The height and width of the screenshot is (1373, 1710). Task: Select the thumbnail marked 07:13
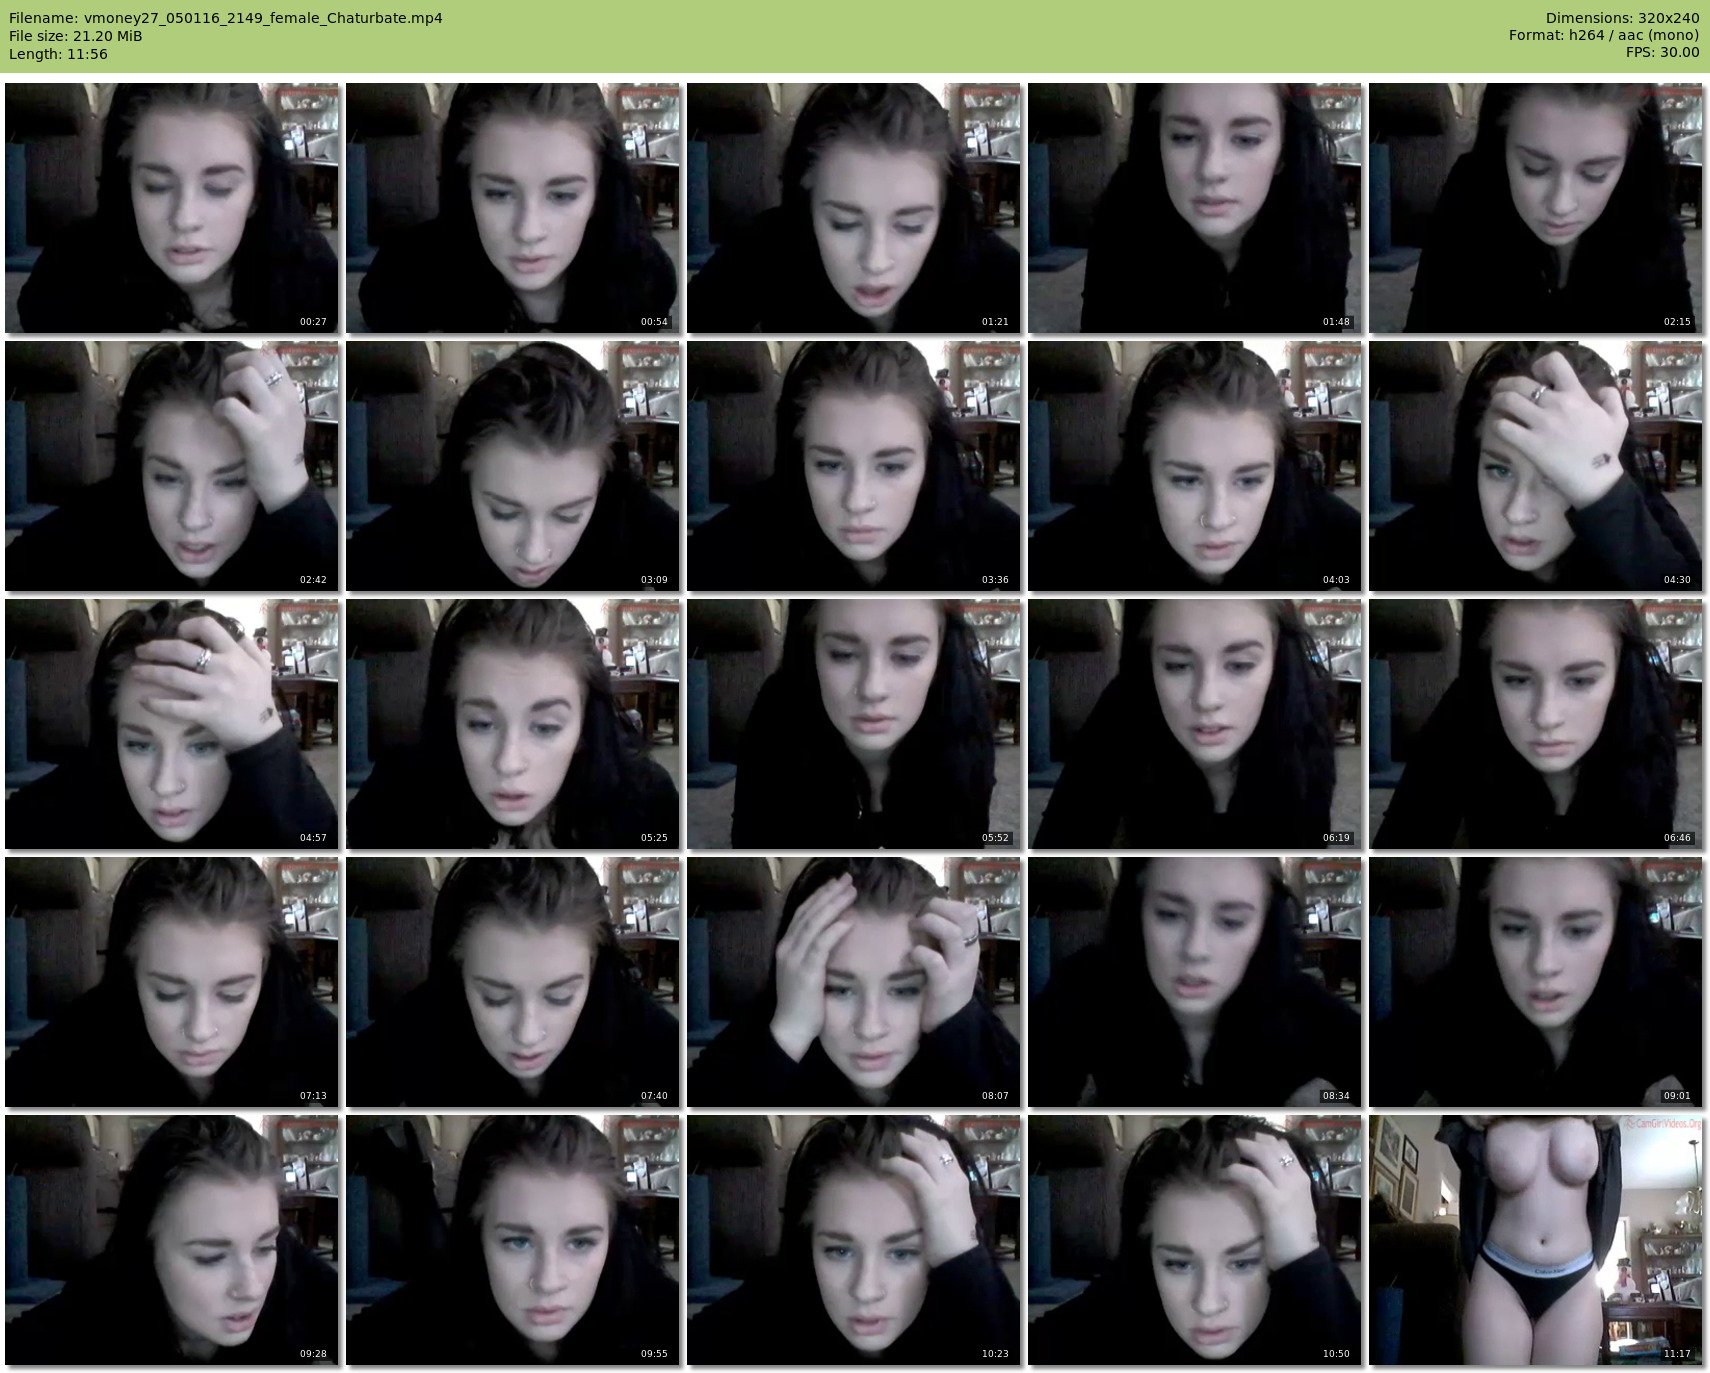point(172,982)
